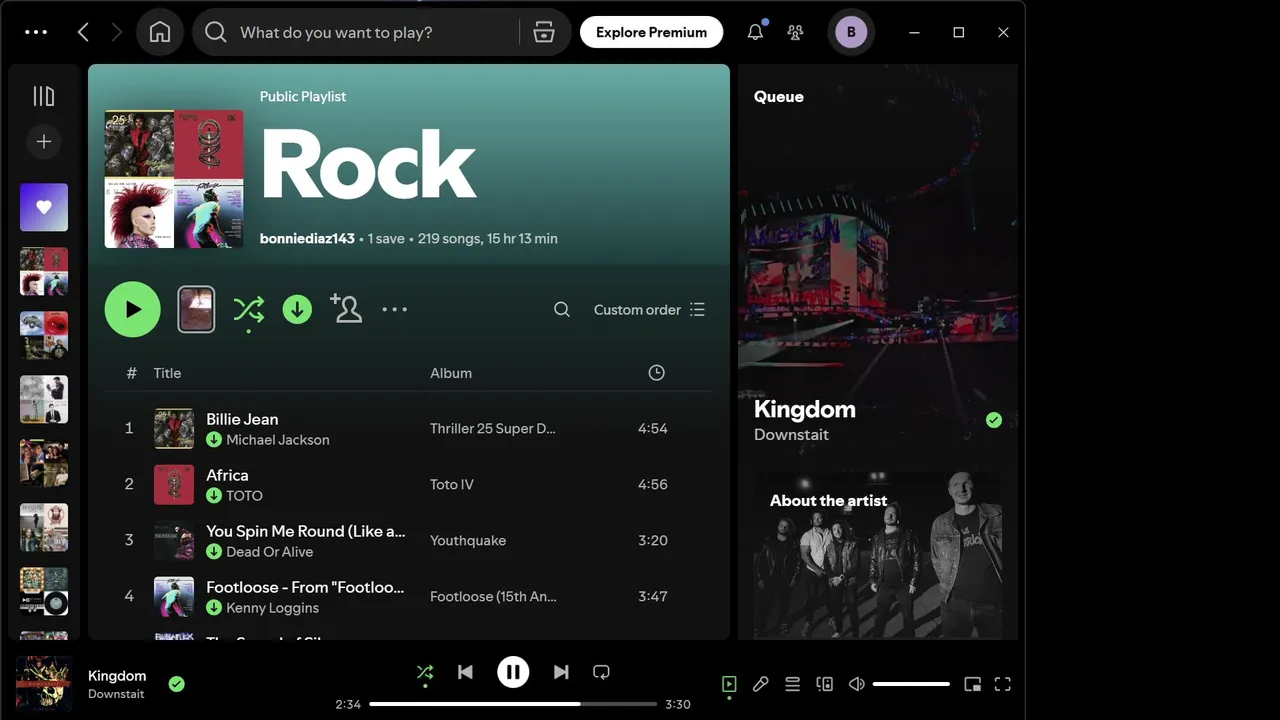Play the Rock playlist
1280x720 pixels.
click(x=133, y=309)
